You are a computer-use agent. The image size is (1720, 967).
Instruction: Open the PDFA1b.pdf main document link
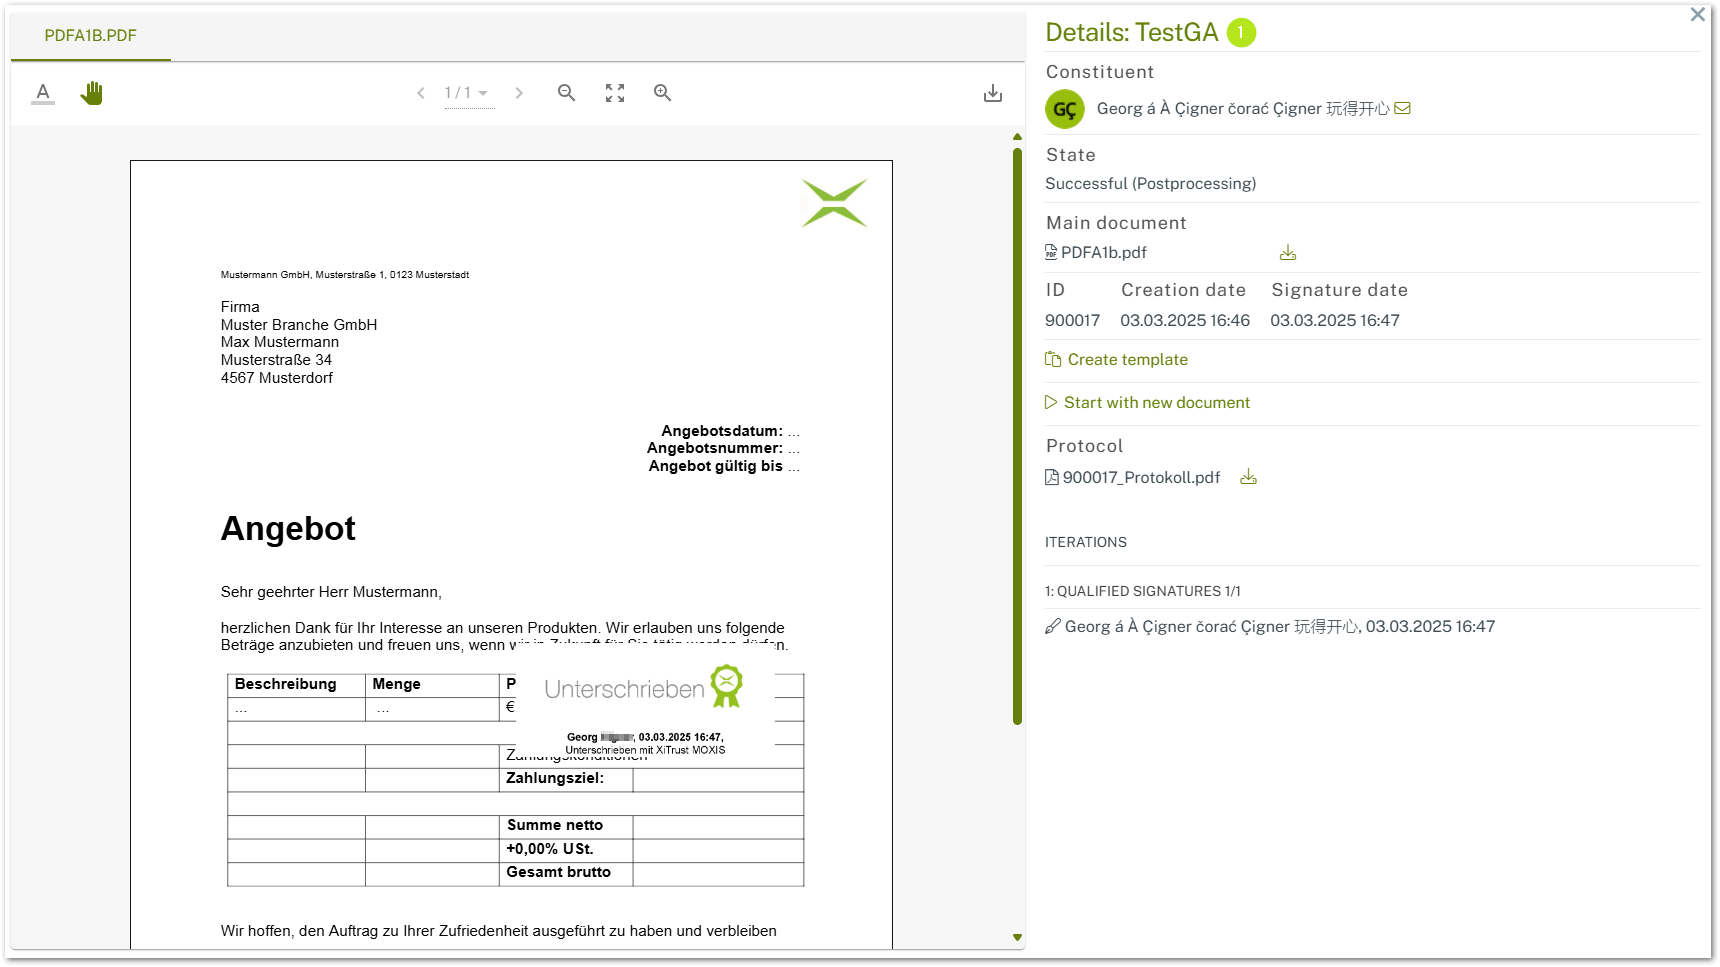coord(1103,253)
